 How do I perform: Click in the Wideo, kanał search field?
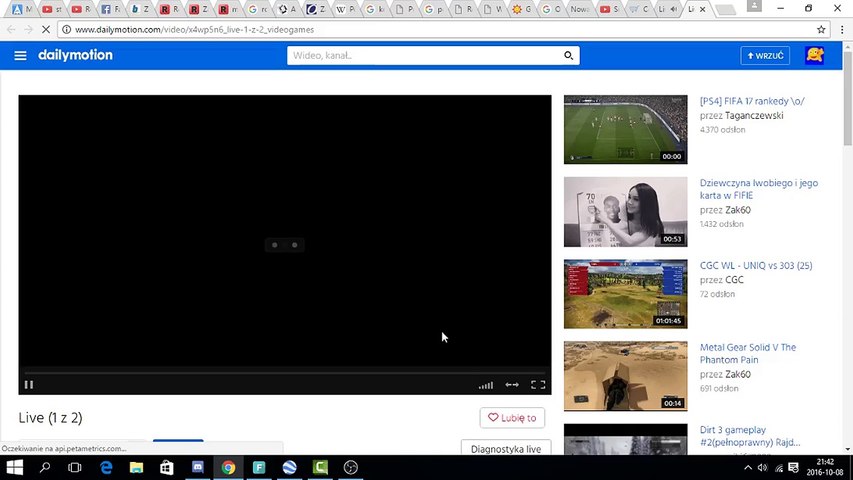[424, 56]
